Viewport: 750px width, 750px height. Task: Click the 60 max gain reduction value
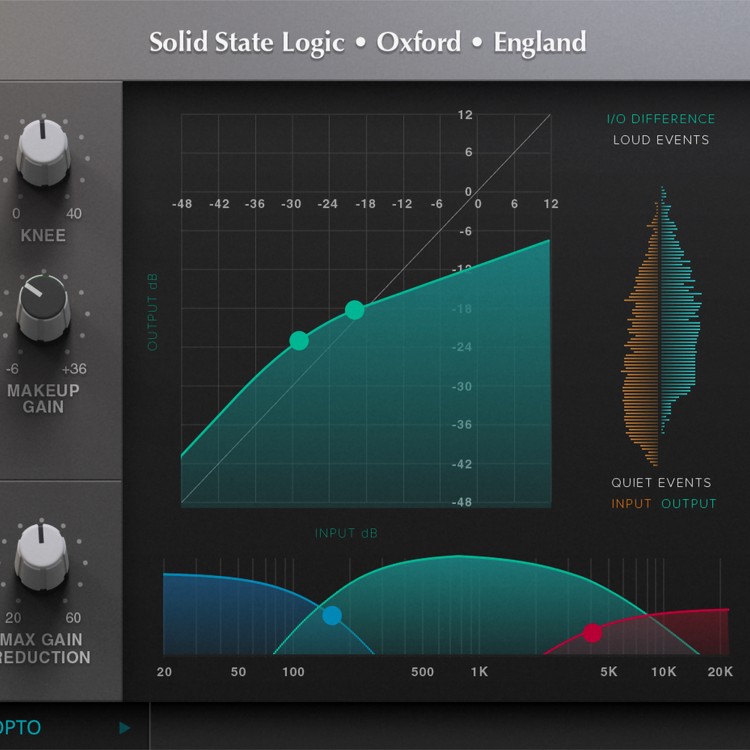(73, 618)
